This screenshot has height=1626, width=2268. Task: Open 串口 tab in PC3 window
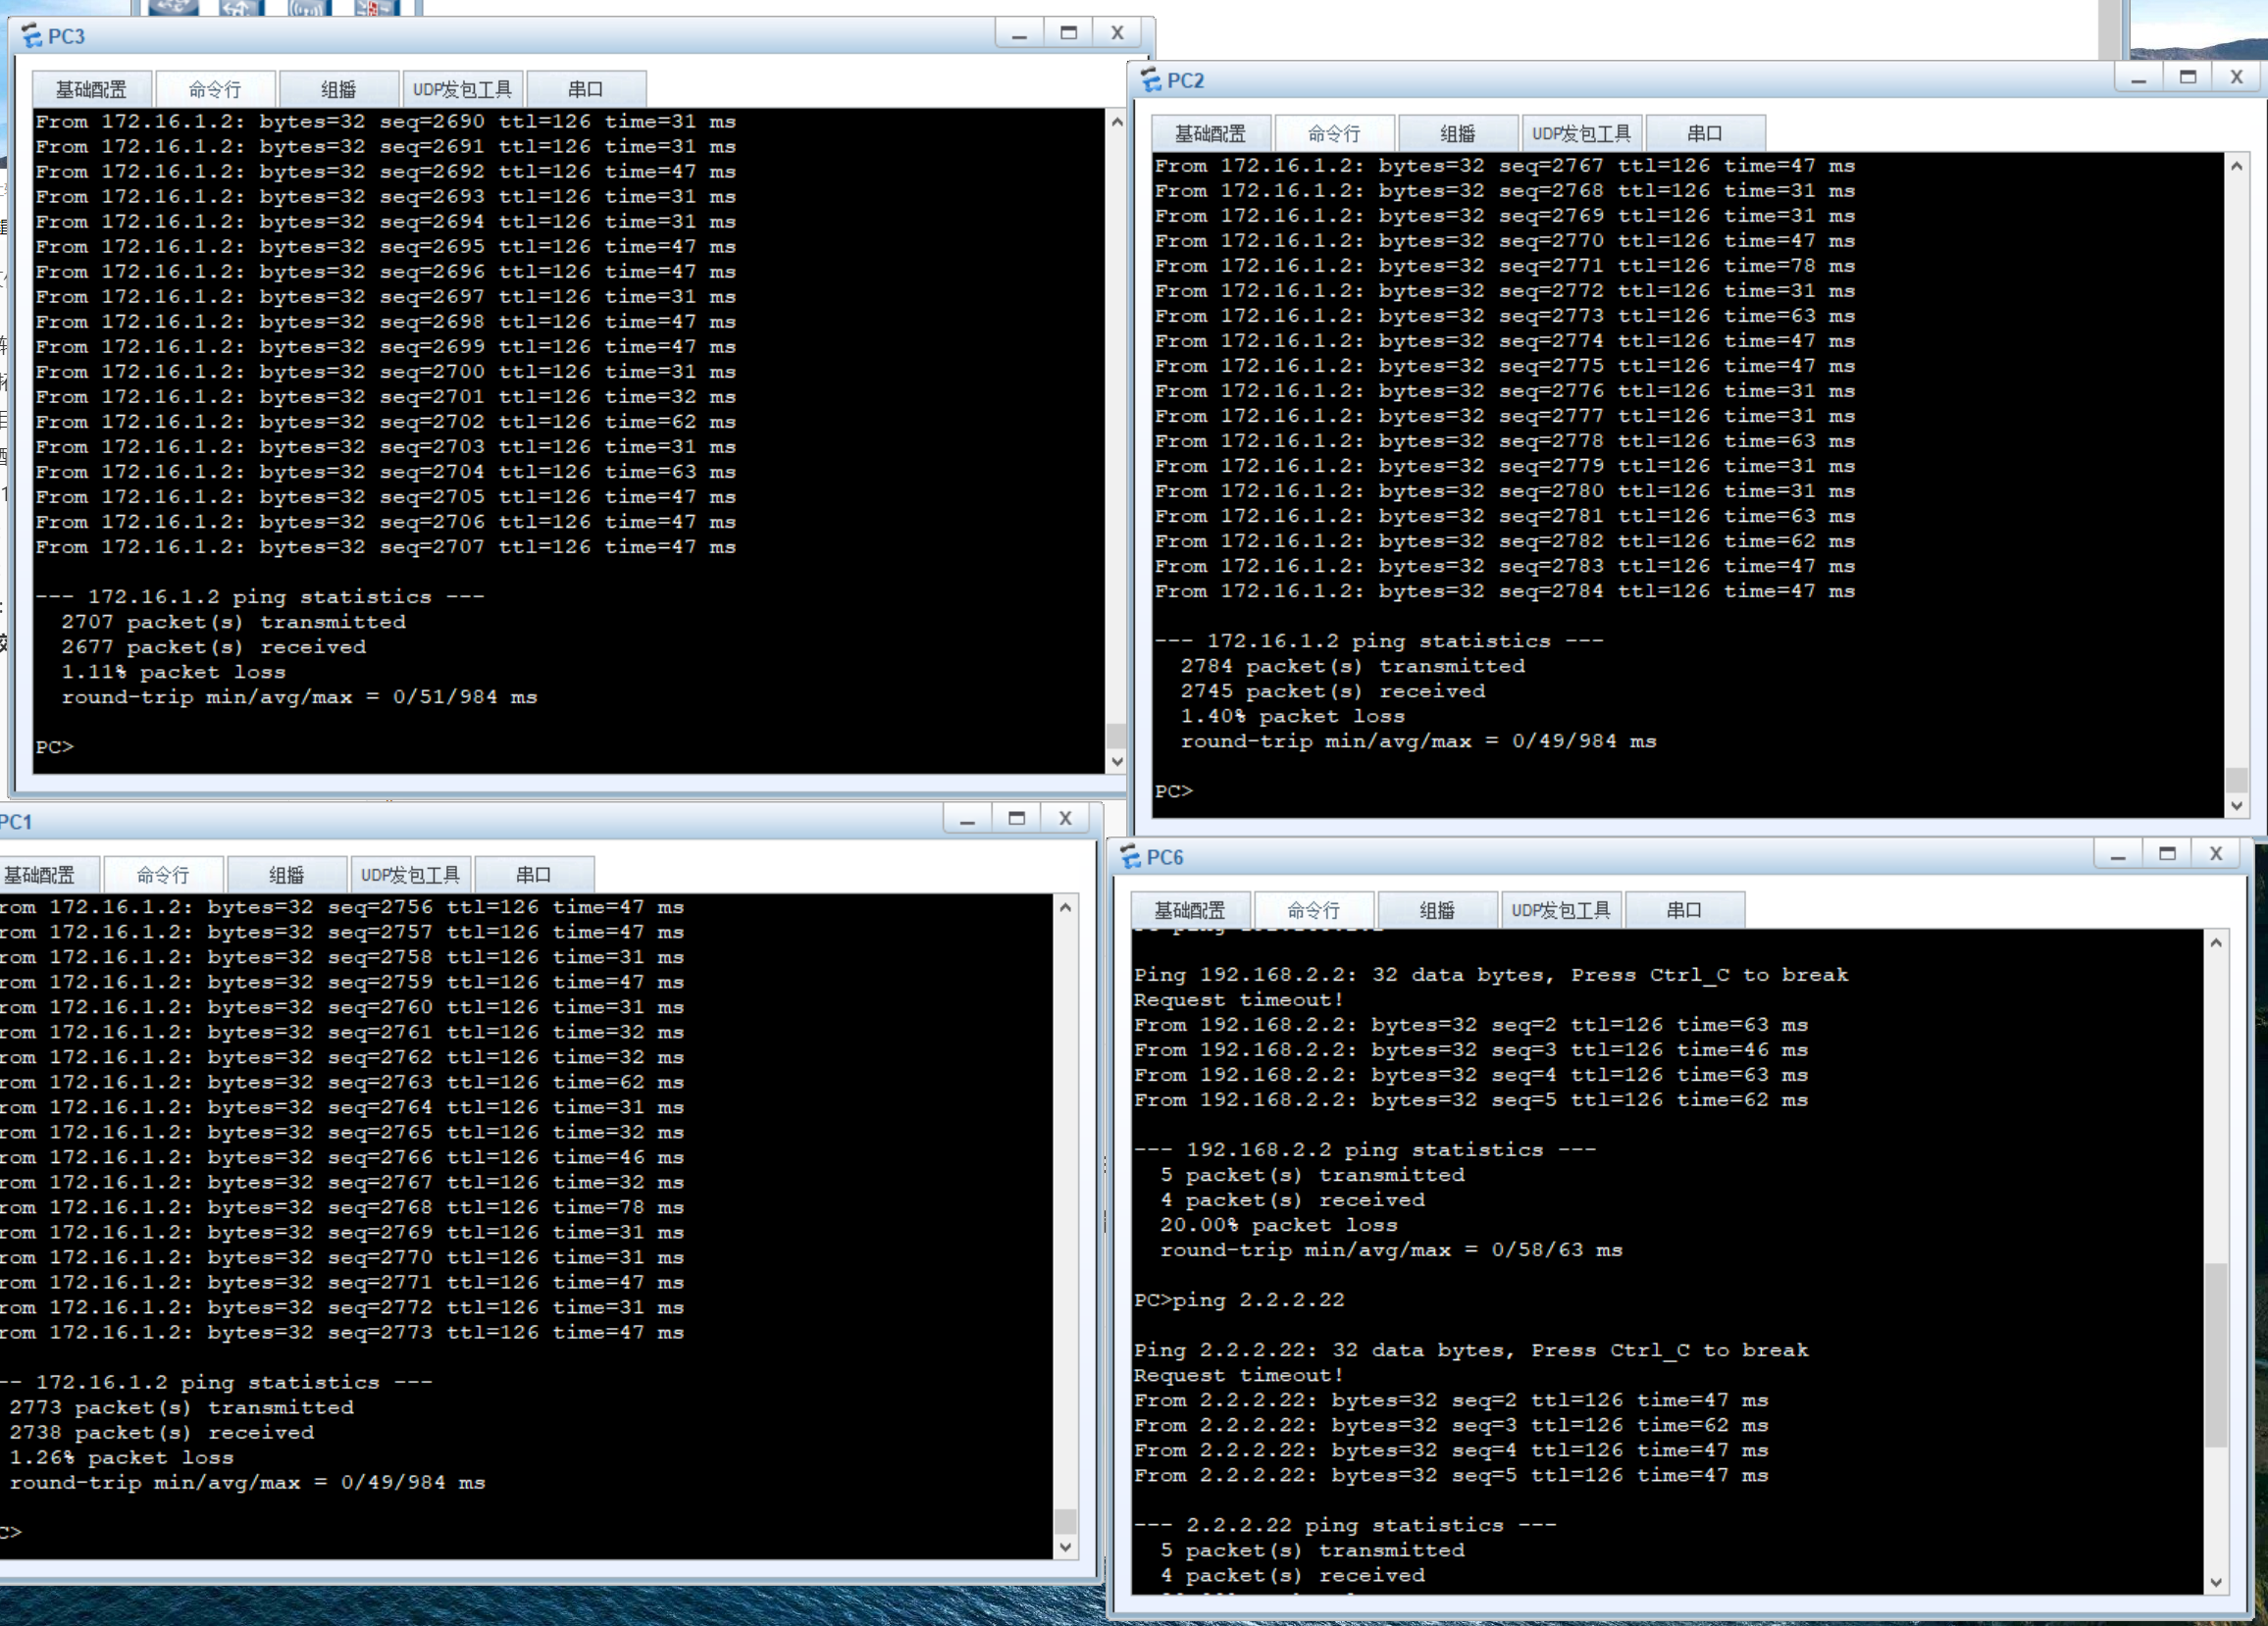click(585, 90)
